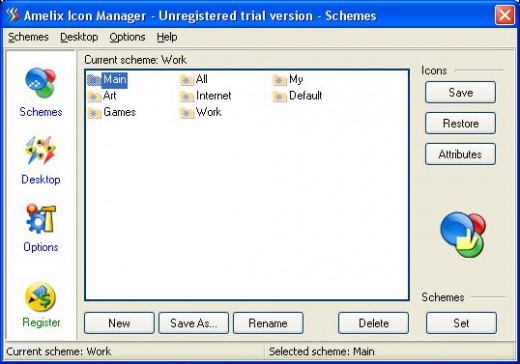Select the 'Internet' scheme name
Image resolution: width=520 pixels, height=364 pixels.
click(x=213, y=96)
